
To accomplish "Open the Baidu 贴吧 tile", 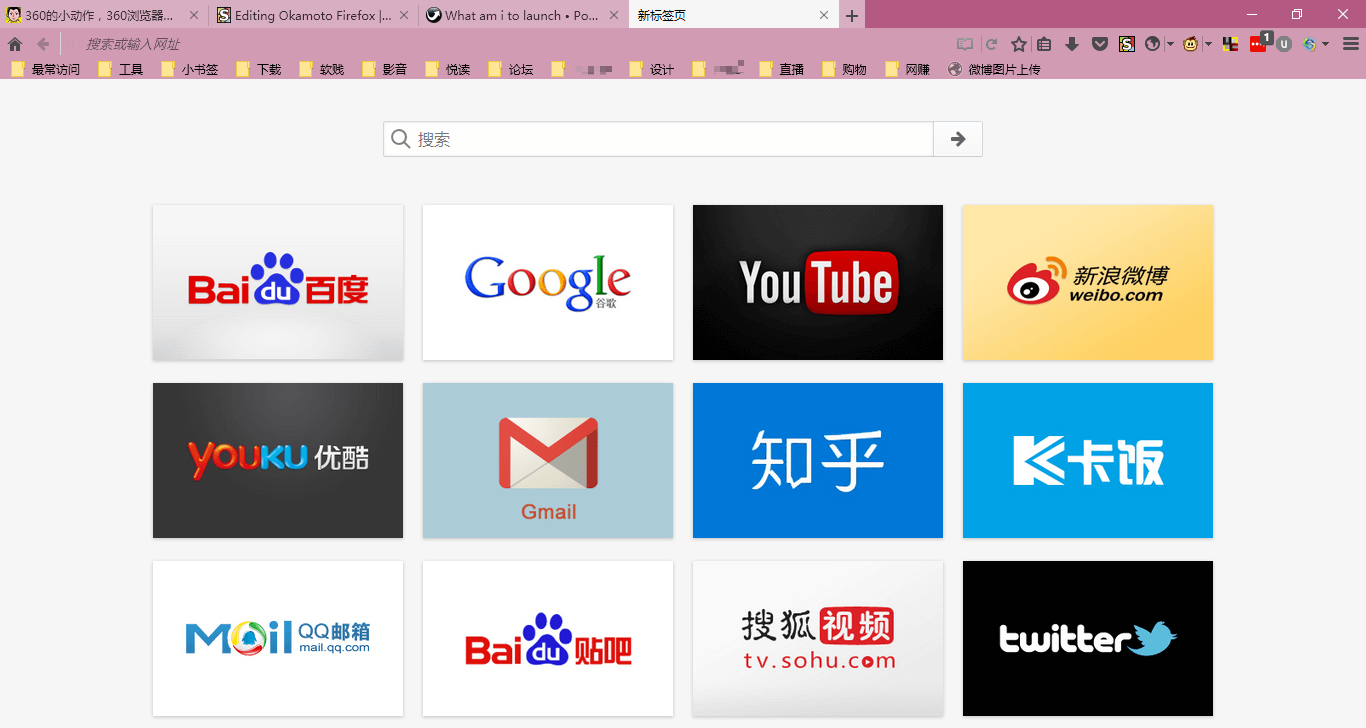I will [x=548, y=638].
